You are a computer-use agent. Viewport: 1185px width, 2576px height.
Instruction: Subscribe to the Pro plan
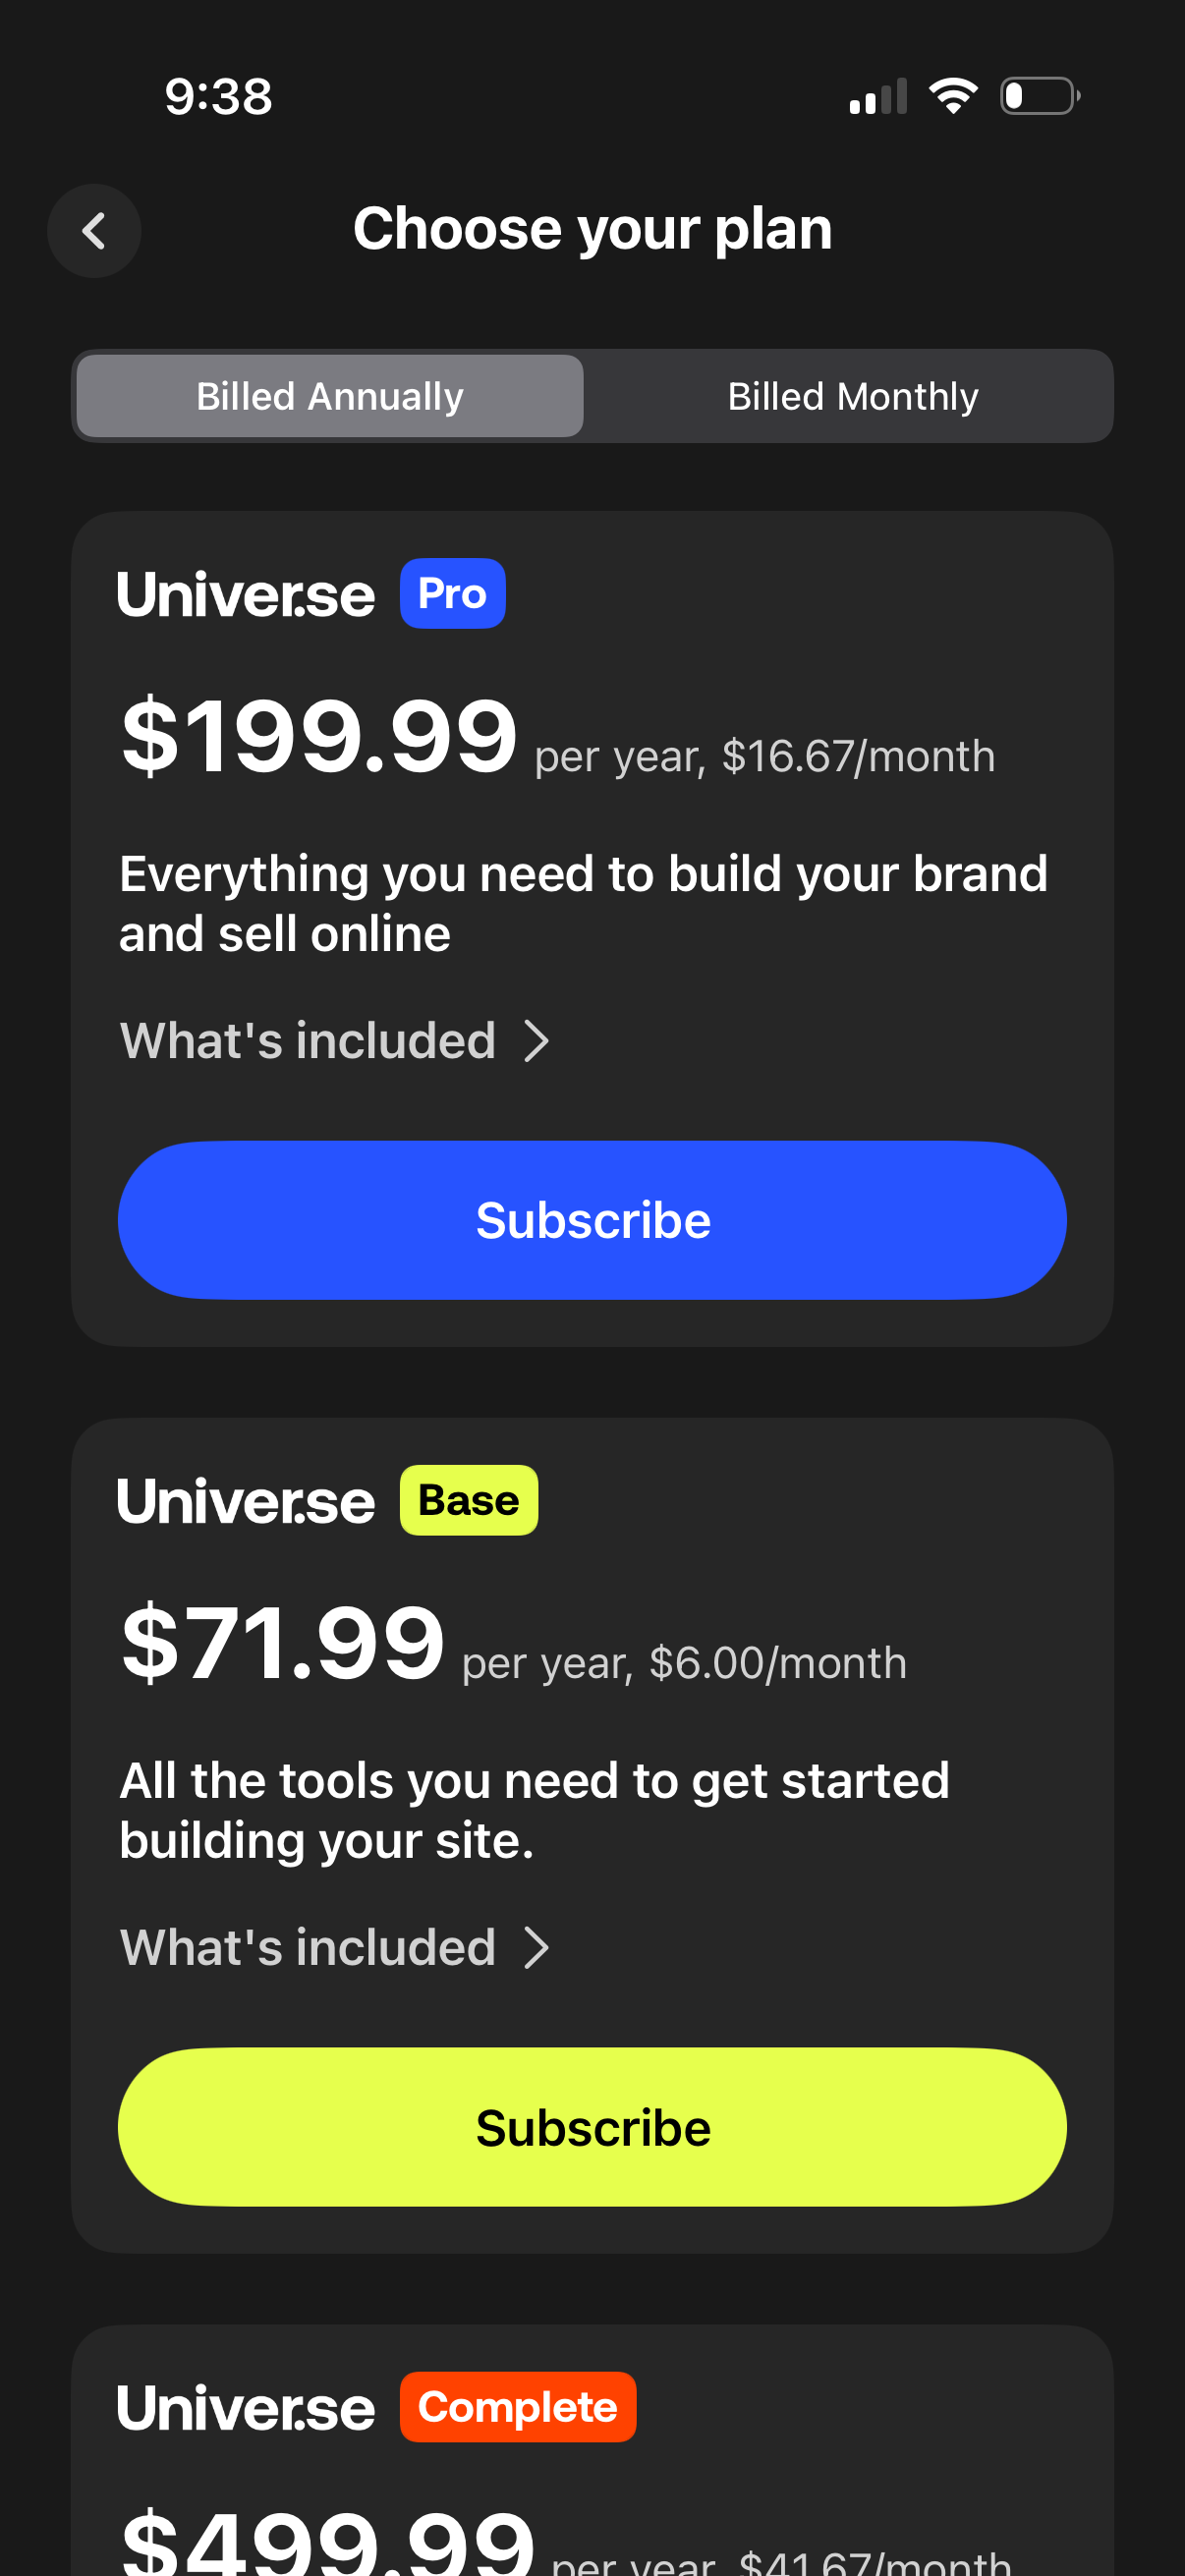click(592, 1219)
